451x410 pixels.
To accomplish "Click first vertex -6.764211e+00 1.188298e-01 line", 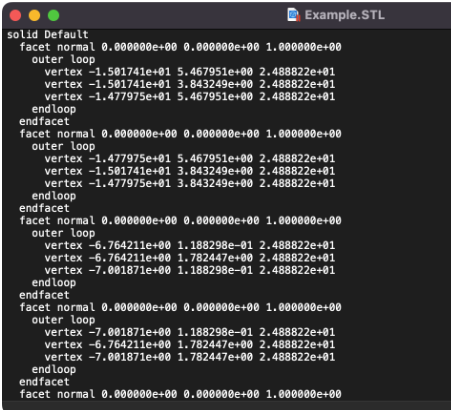I will pos(190,245).
